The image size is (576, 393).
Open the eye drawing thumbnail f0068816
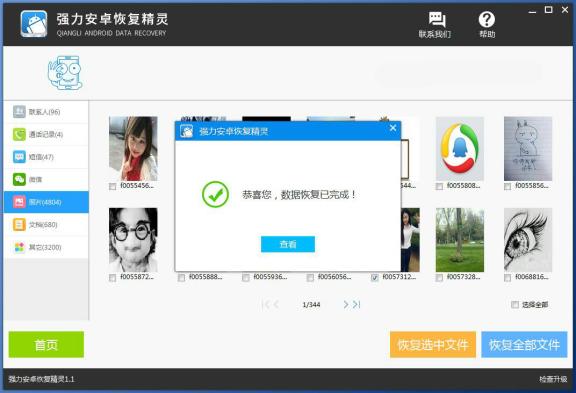click(x=528, y=240)
